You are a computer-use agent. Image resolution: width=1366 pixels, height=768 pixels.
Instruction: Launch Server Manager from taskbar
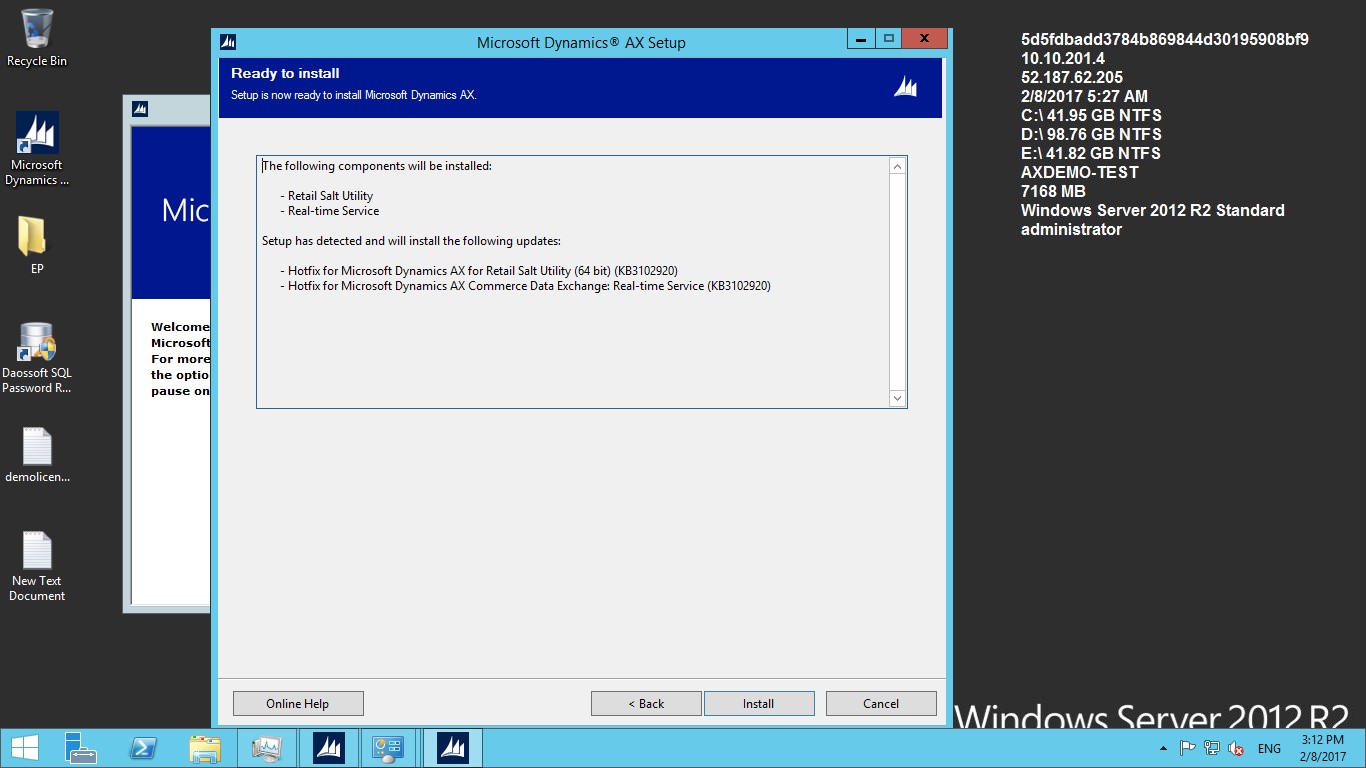80,748
